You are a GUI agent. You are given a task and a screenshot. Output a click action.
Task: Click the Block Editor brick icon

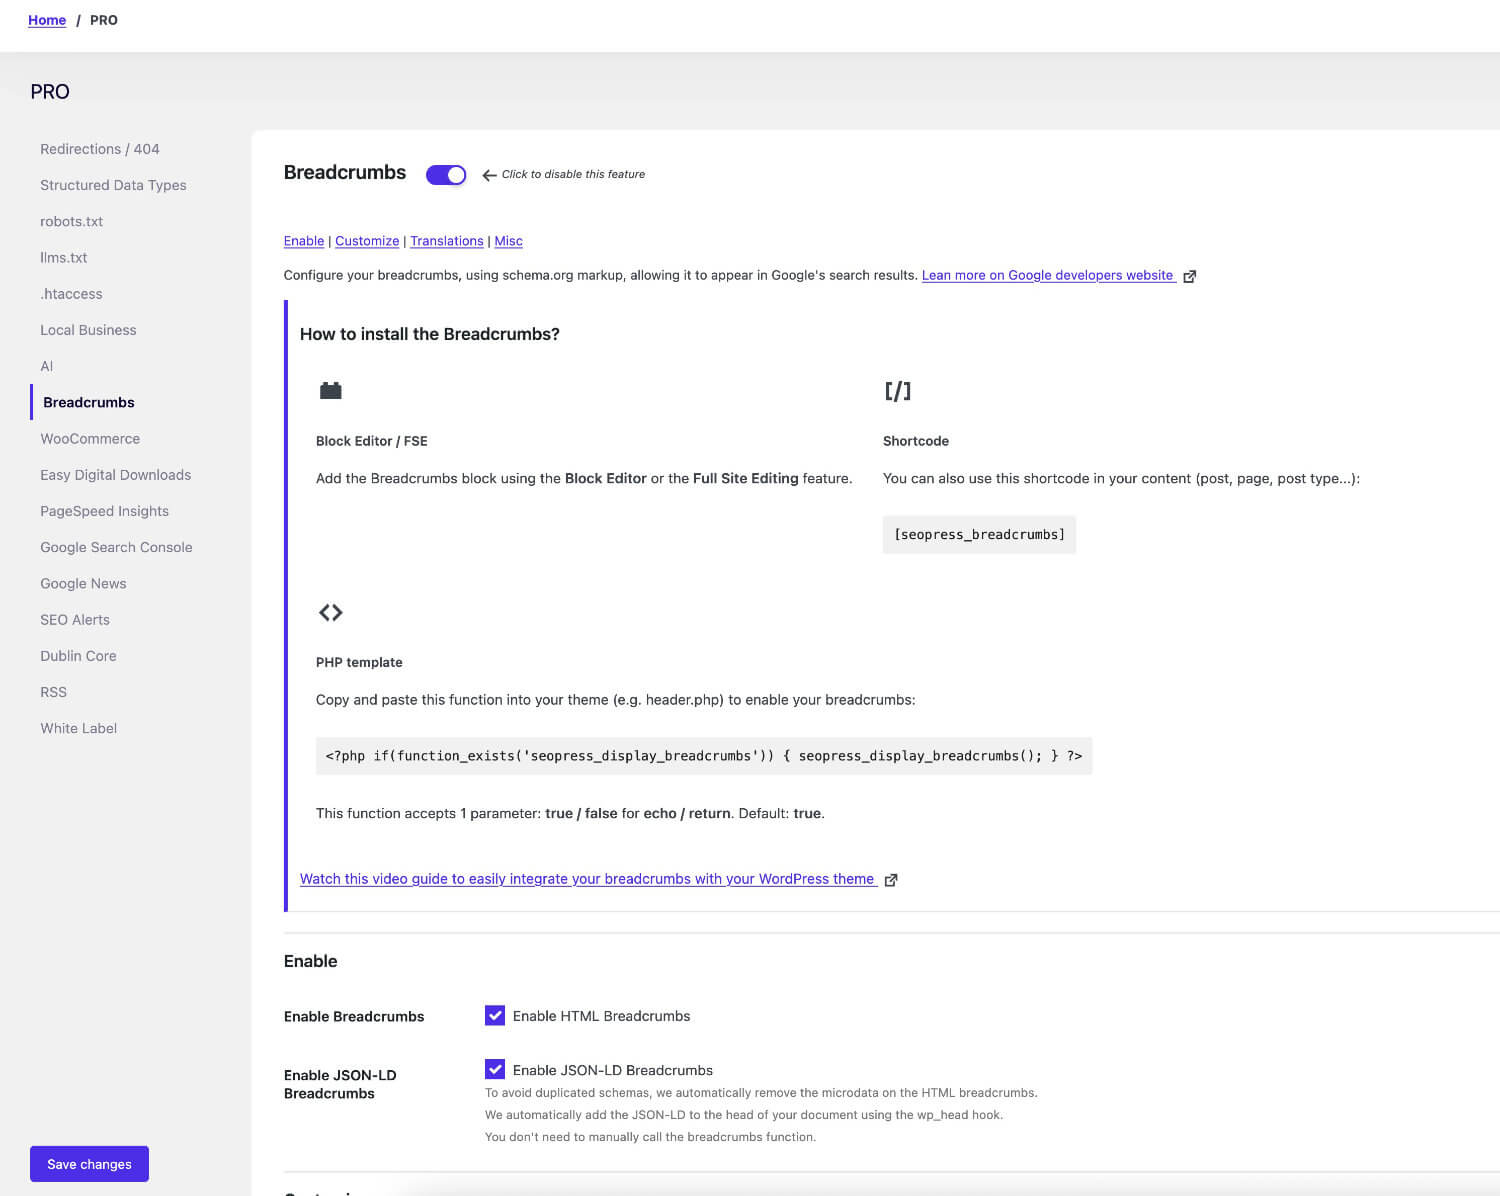pos(330,391)
